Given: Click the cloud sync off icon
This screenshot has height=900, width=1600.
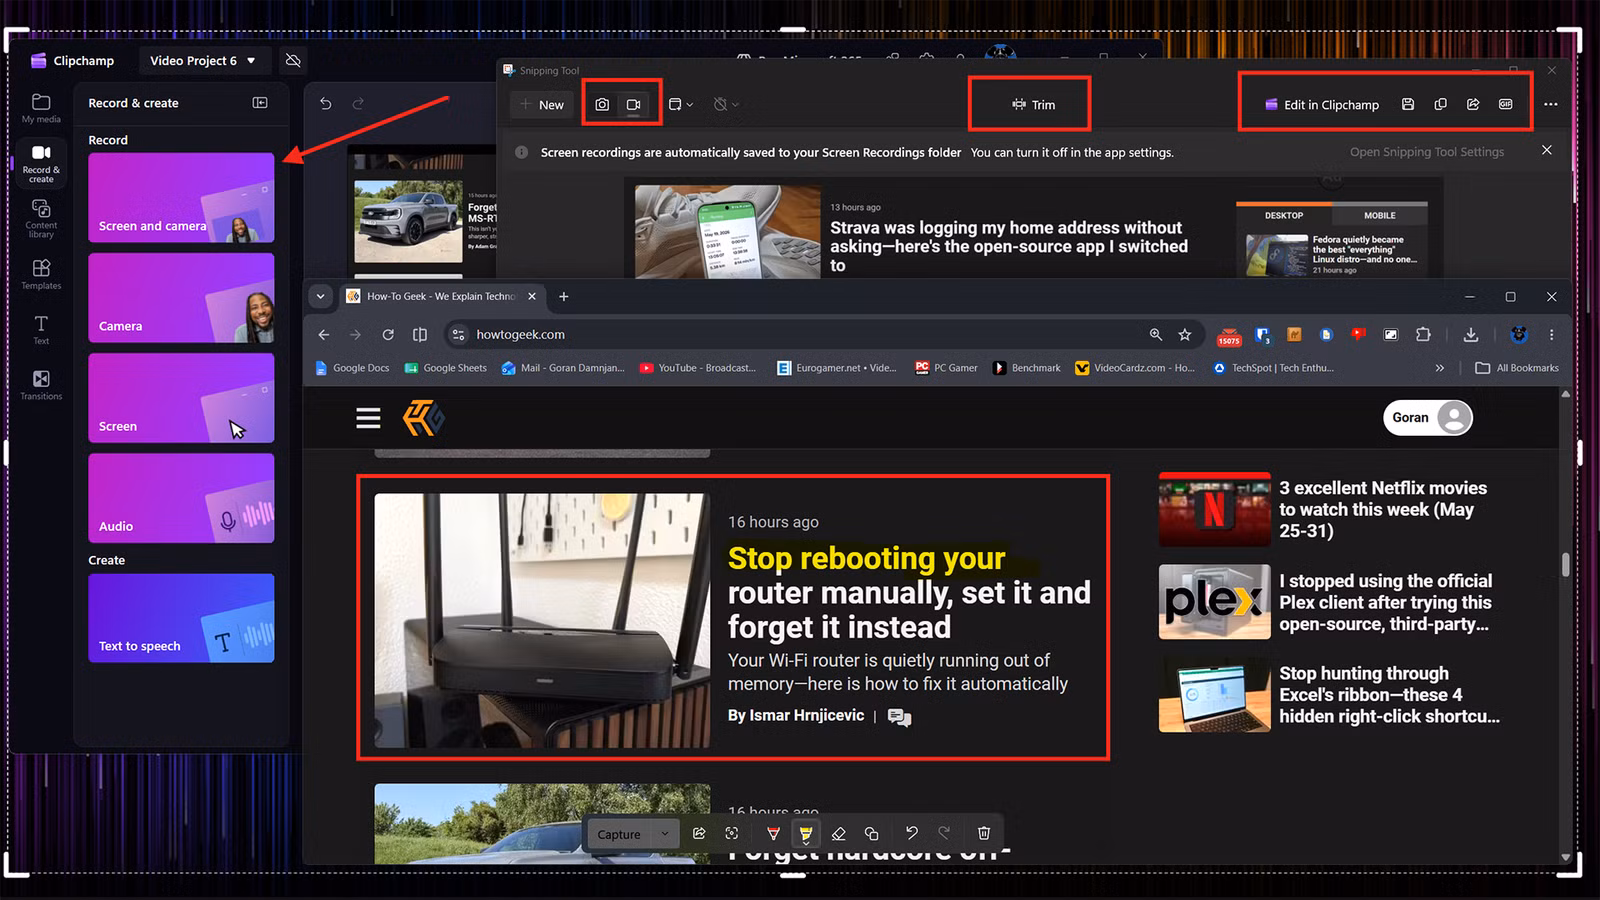Looking at the screenshot, I should (293, 60).
